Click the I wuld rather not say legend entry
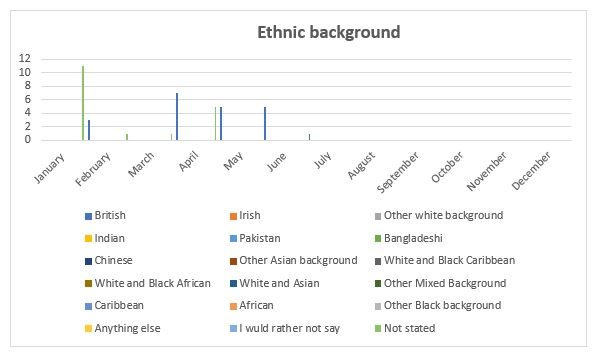Image resolution: width=598 pixels, height=362 pixels. tap(285, 328)
